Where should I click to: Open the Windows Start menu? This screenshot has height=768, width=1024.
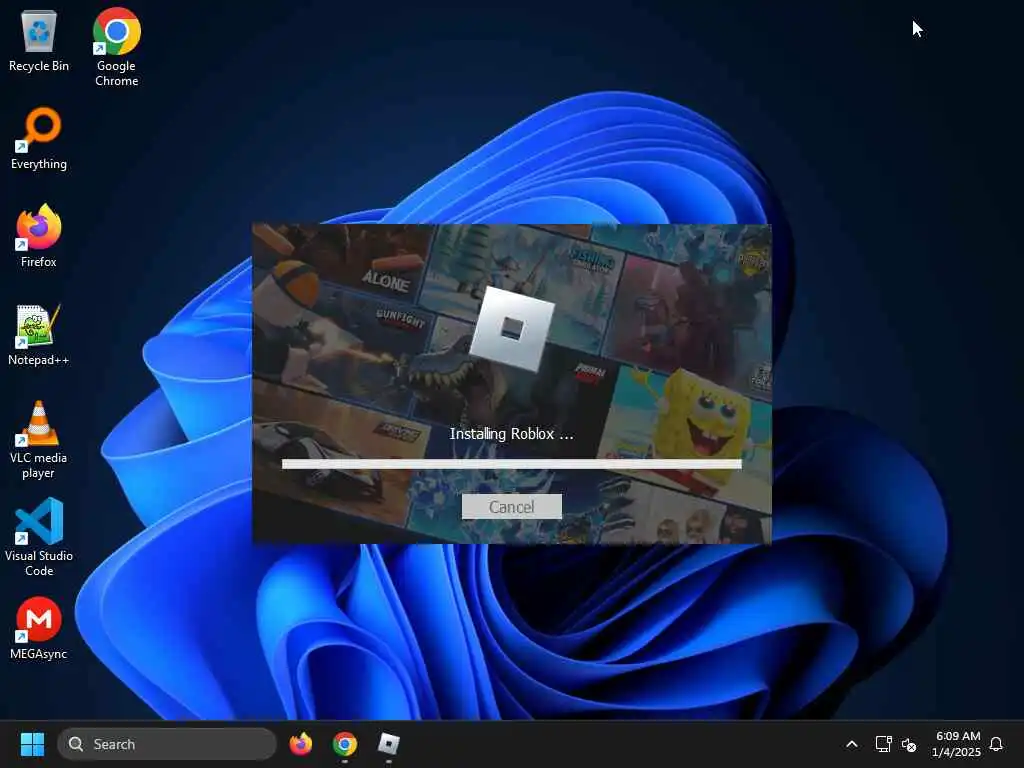32,744
